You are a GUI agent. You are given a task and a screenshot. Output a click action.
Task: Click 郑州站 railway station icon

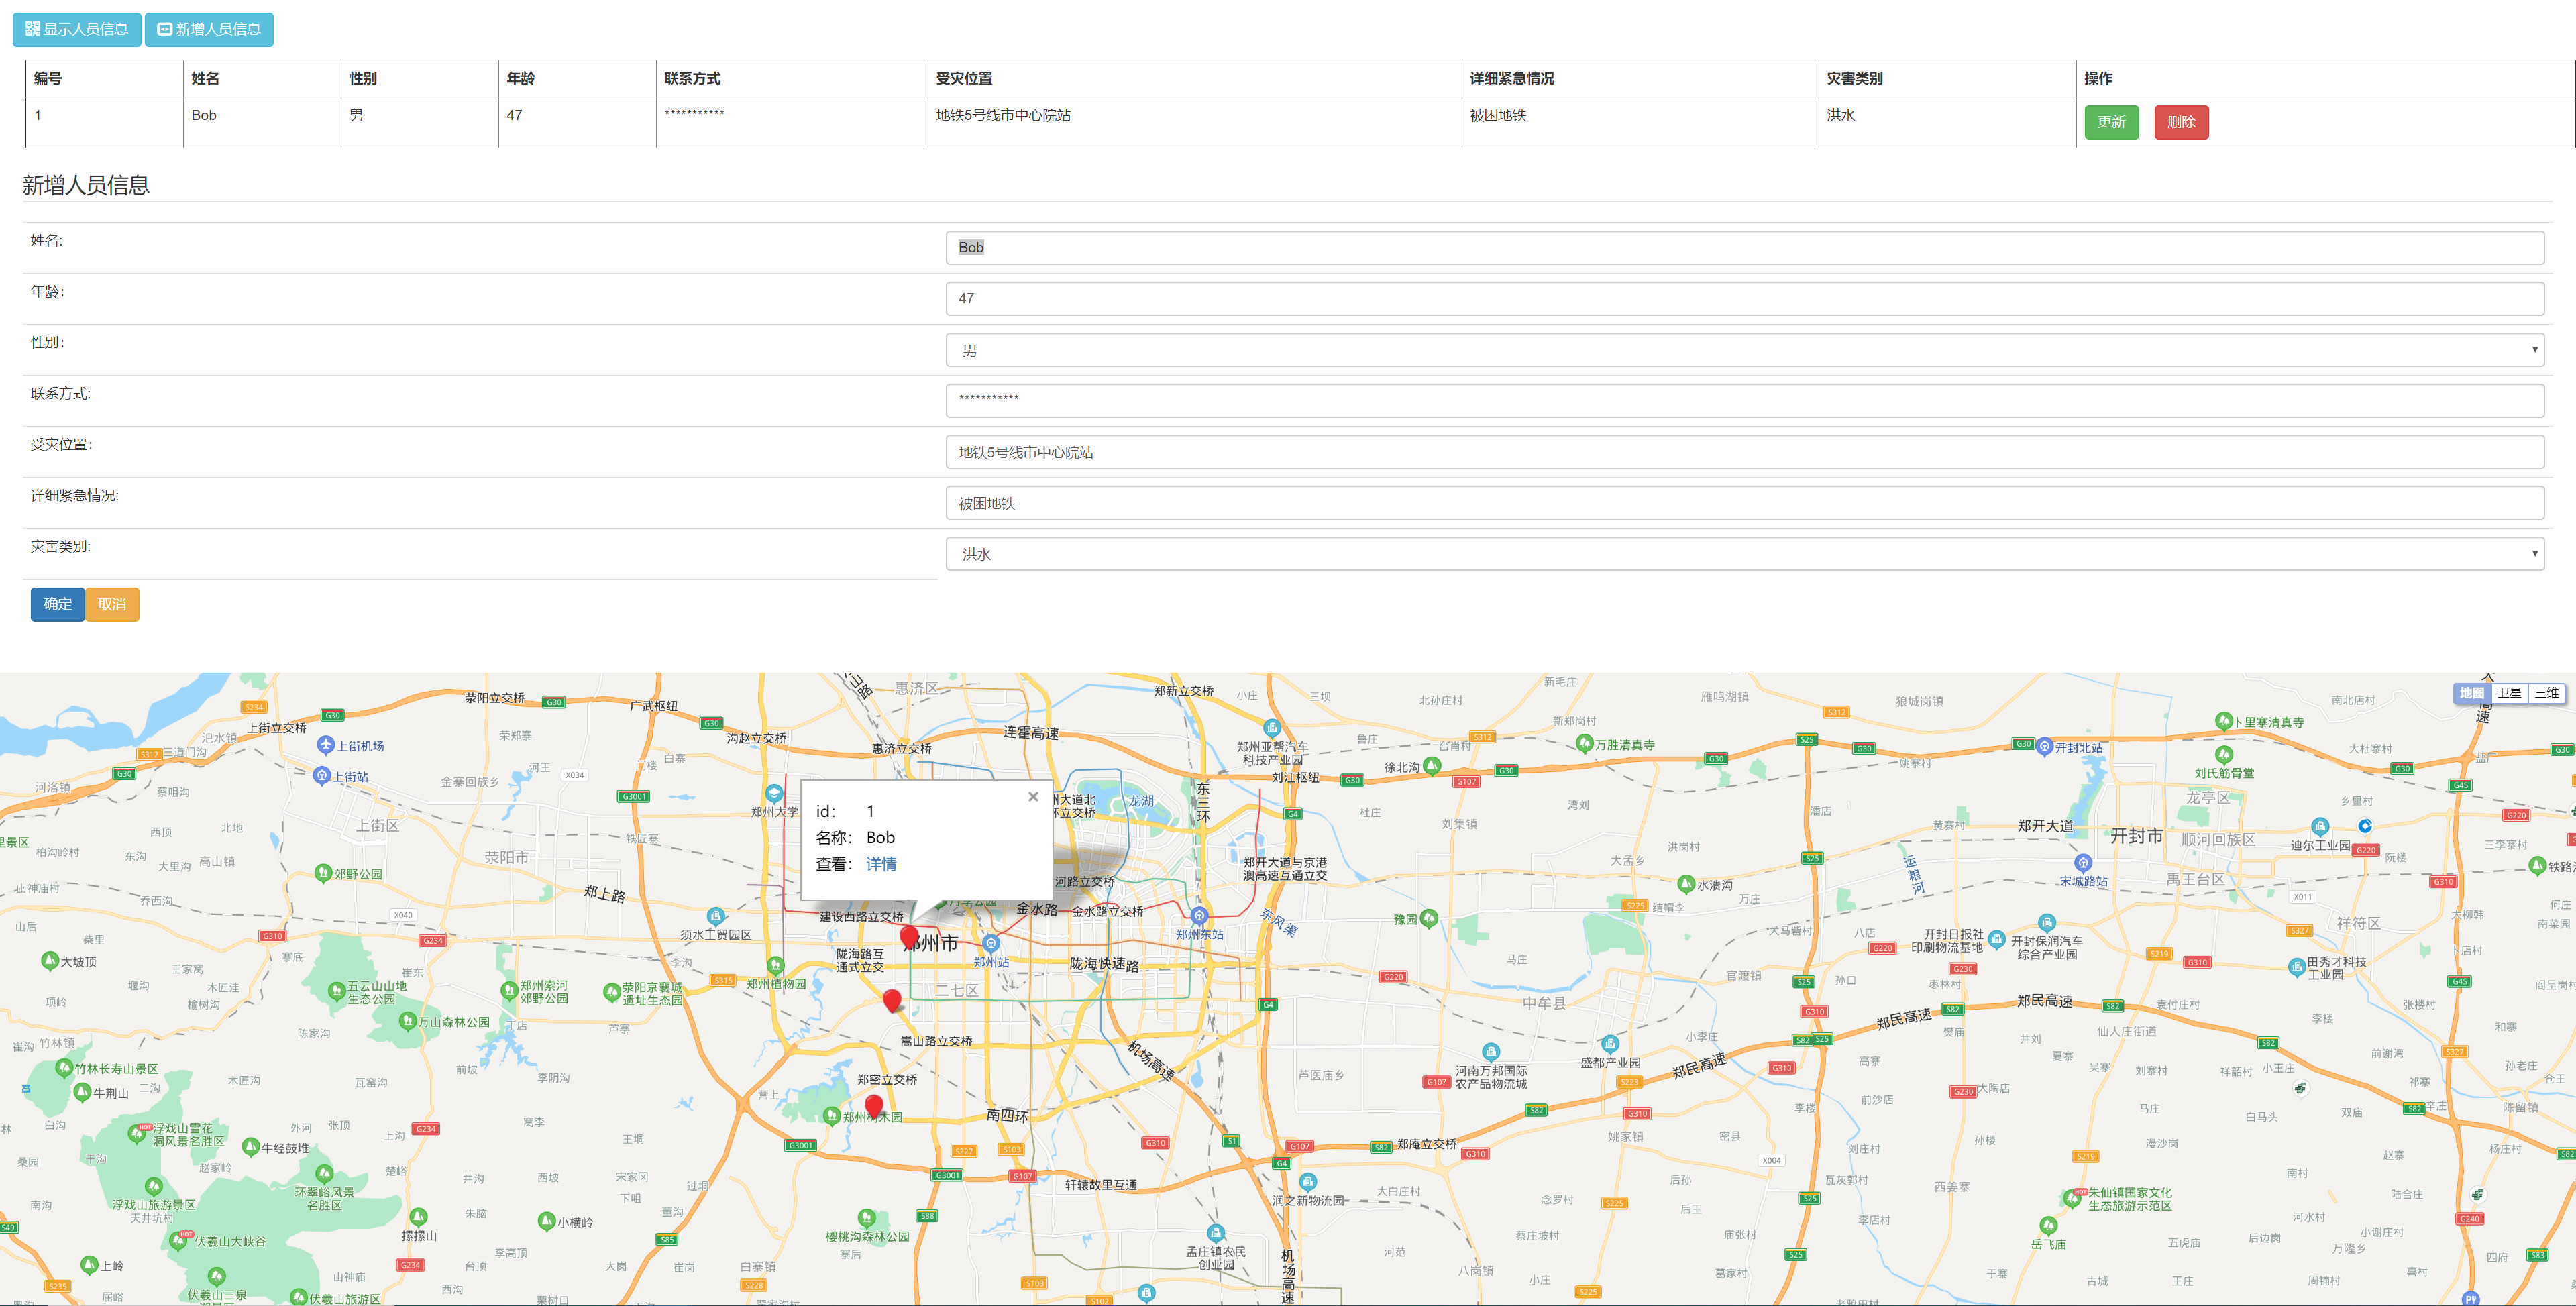pos(991,943)
